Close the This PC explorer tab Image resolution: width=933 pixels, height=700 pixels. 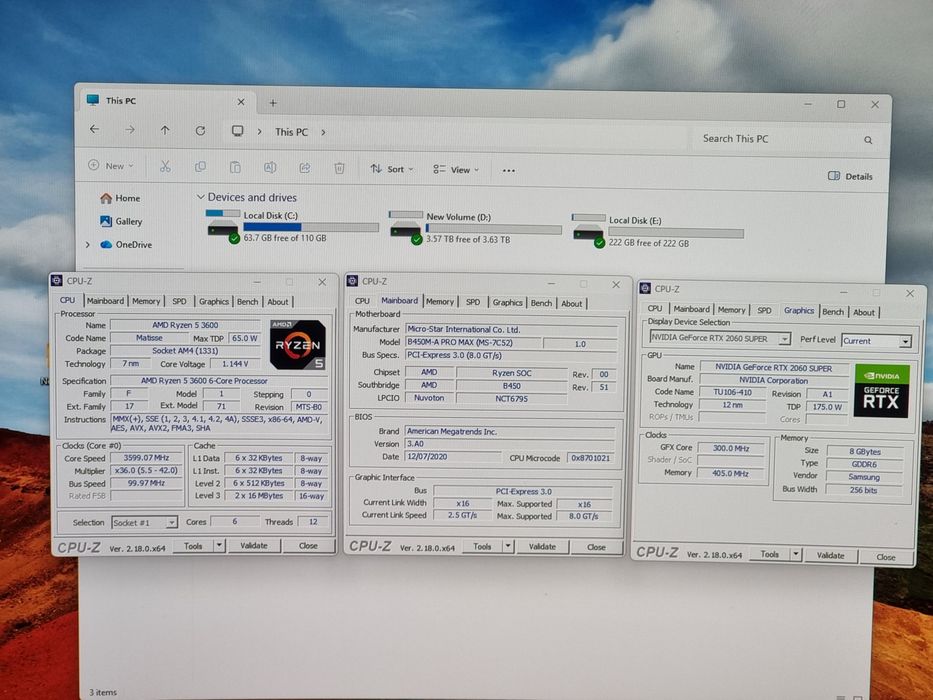pyautogui.click(x=241, y=102)
